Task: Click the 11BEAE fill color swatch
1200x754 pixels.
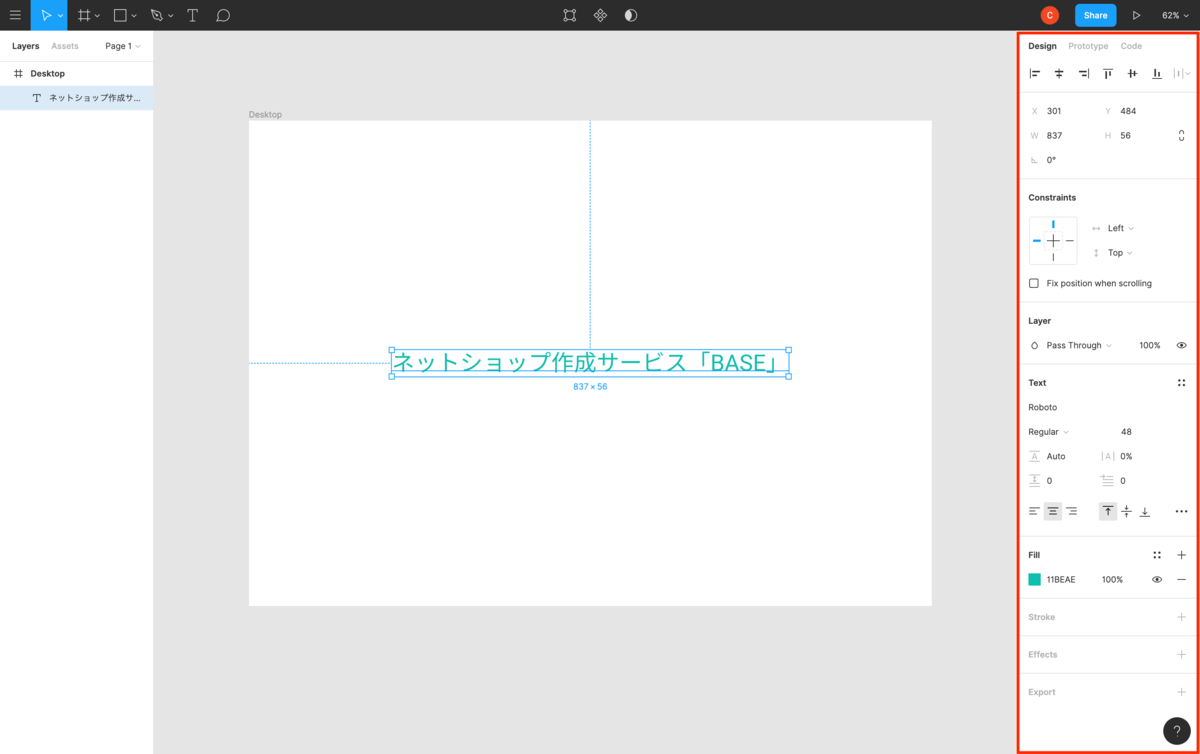Action: [x=1035, y=580]
